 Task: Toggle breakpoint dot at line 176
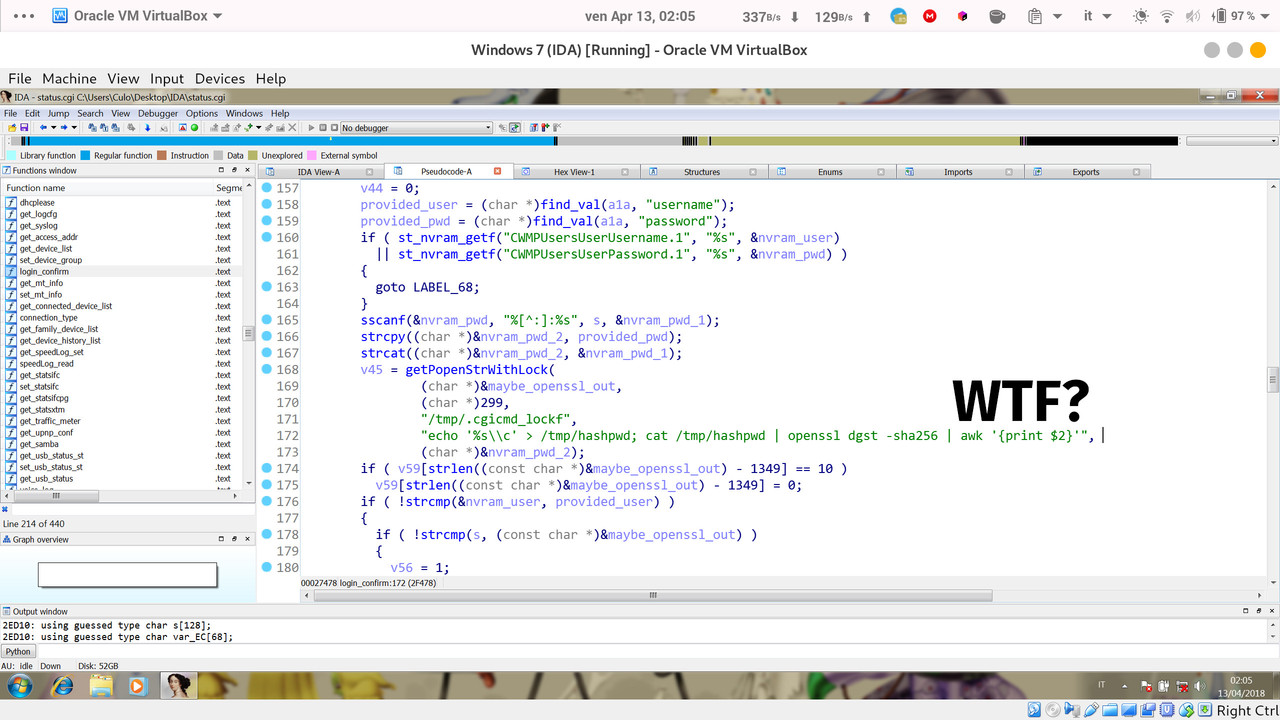coord(267,501)
